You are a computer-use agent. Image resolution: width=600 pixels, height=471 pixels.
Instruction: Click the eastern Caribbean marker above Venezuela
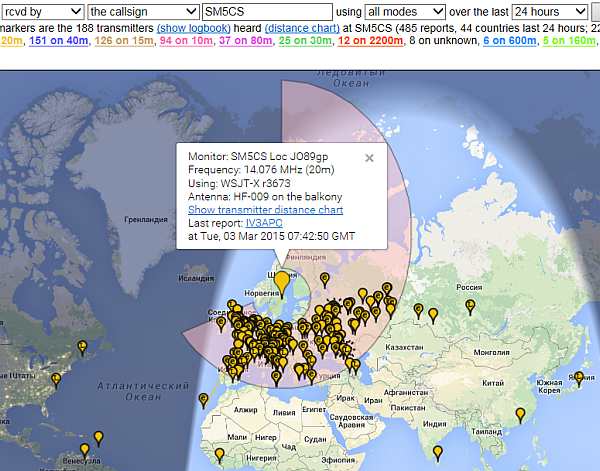pos(98,438)
